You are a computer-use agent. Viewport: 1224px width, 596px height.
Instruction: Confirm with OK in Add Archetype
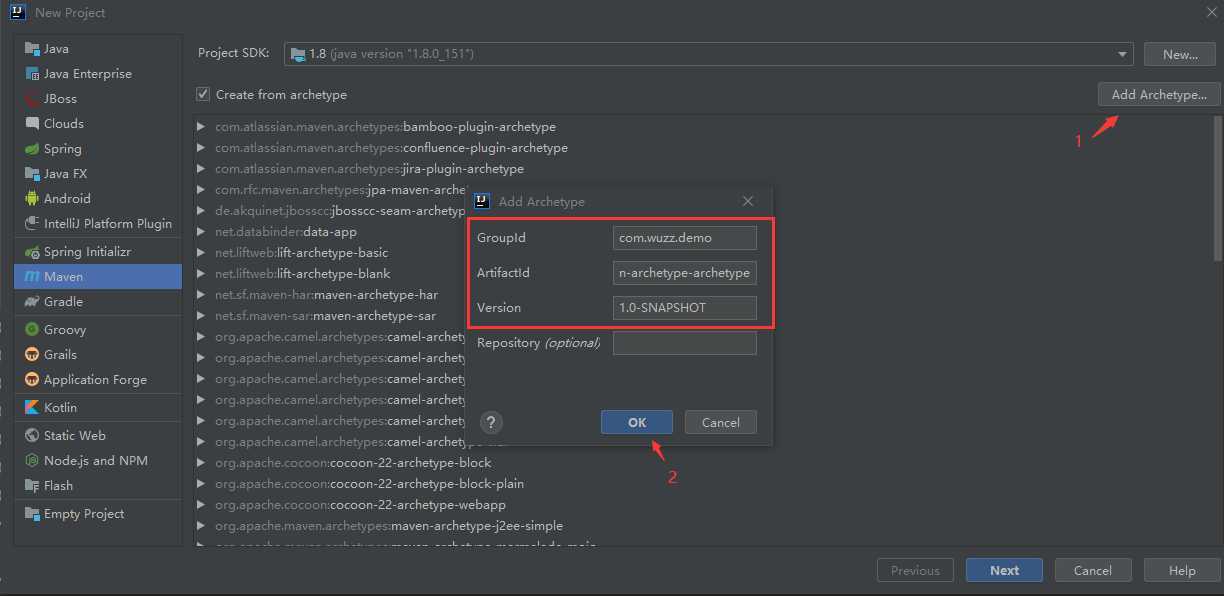click(x=637, y=422)
